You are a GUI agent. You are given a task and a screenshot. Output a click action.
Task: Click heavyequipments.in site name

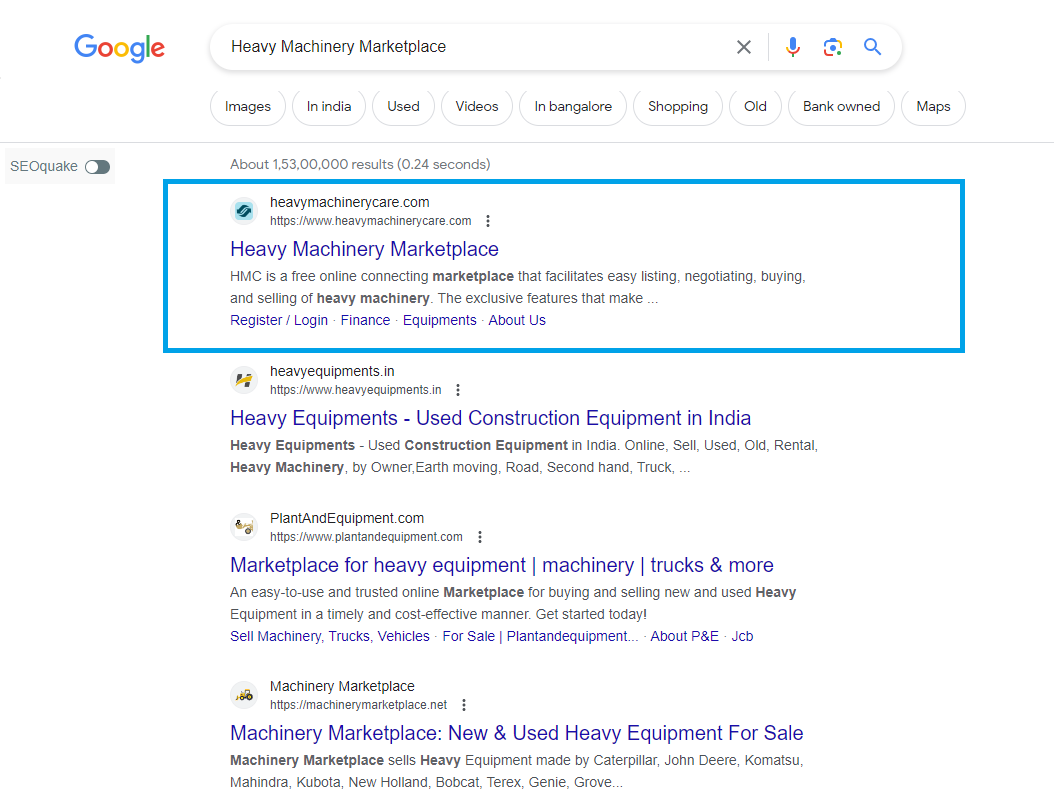(x=332, y=371)
